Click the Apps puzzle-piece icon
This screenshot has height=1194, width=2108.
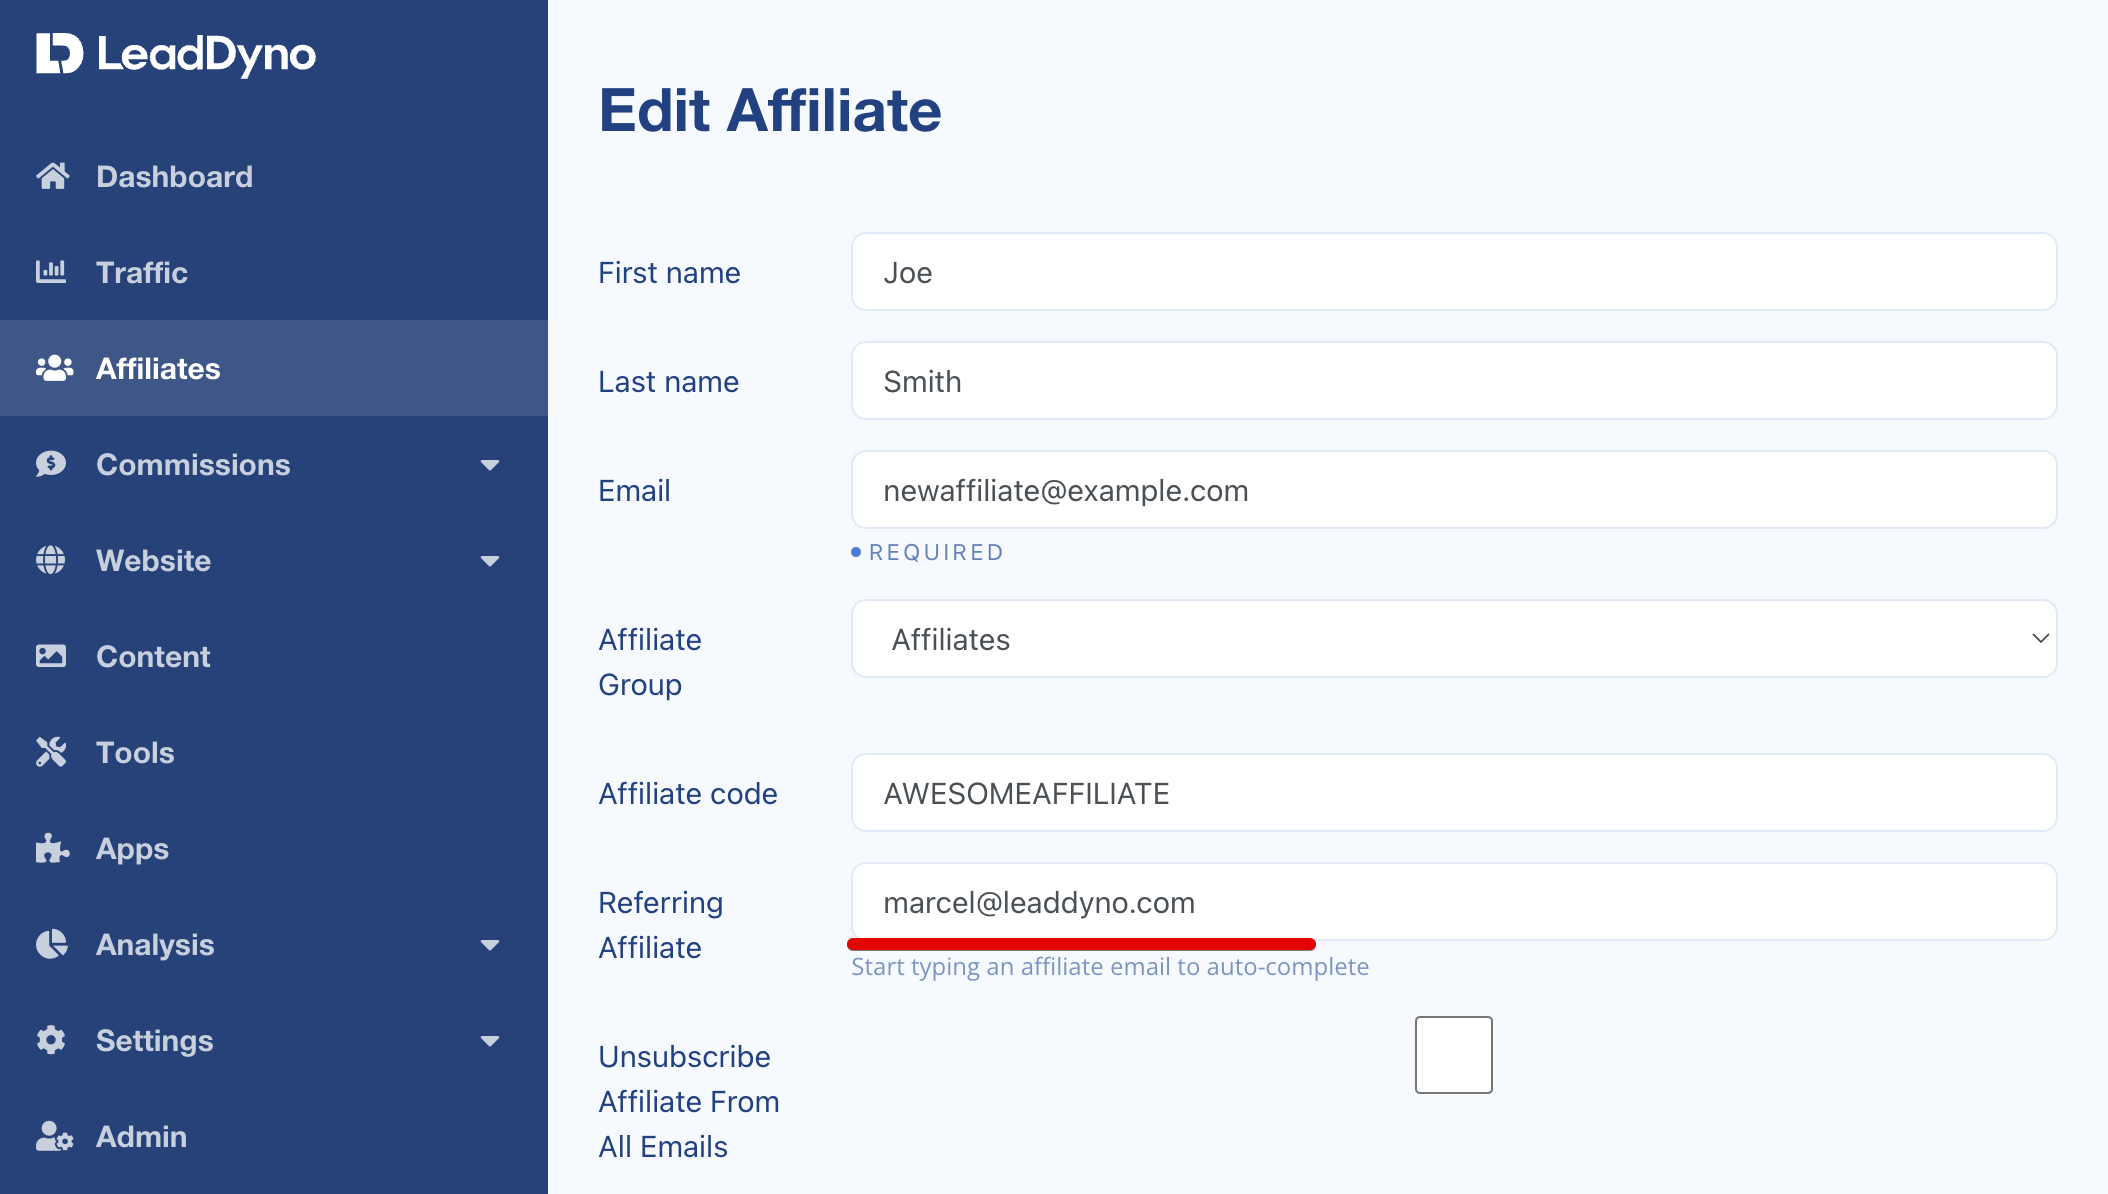pyautogui.click(x=50, y=849)
